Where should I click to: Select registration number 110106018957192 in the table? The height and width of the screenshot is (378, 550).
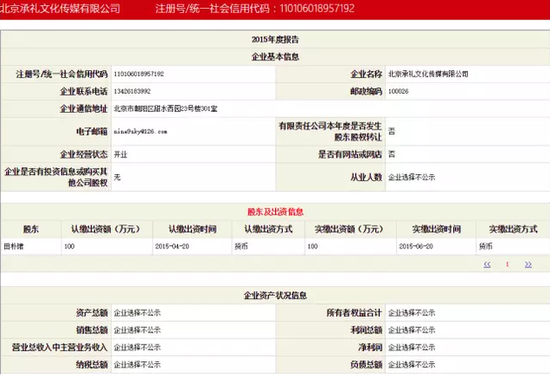coord(139,74)
